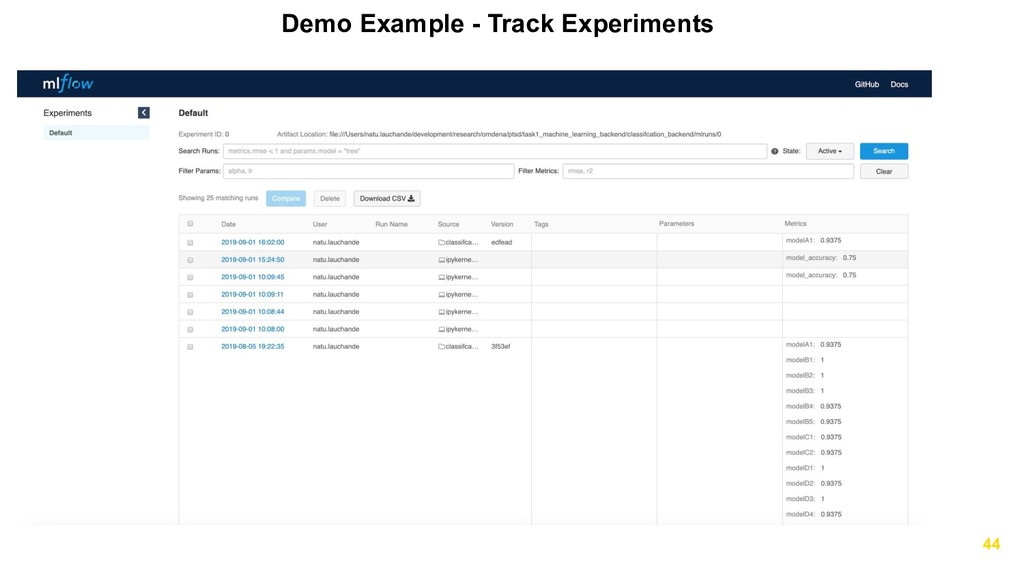Click the 'modelD3: 1' metric value

(x=805, y=499)
